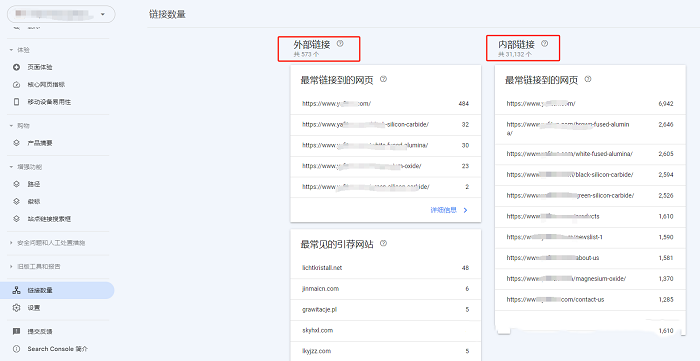Select the 移动设备易用性 phone icon
The width and height of the screenshot is (700, 361).
17,102
